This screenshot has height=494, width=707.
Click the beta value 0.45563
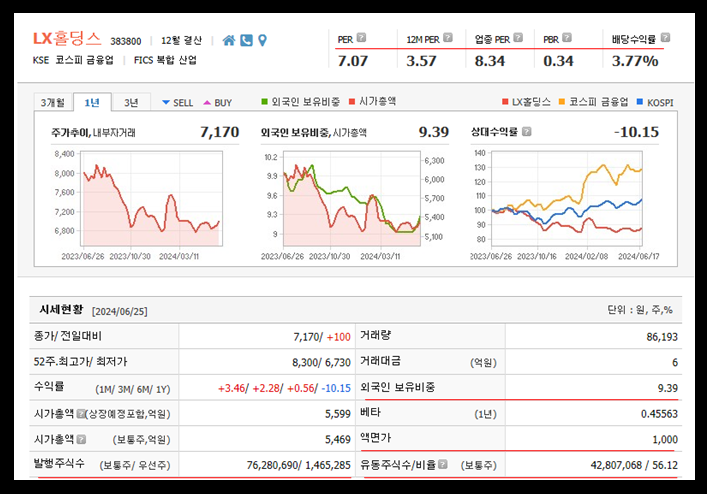click(659, 414)
